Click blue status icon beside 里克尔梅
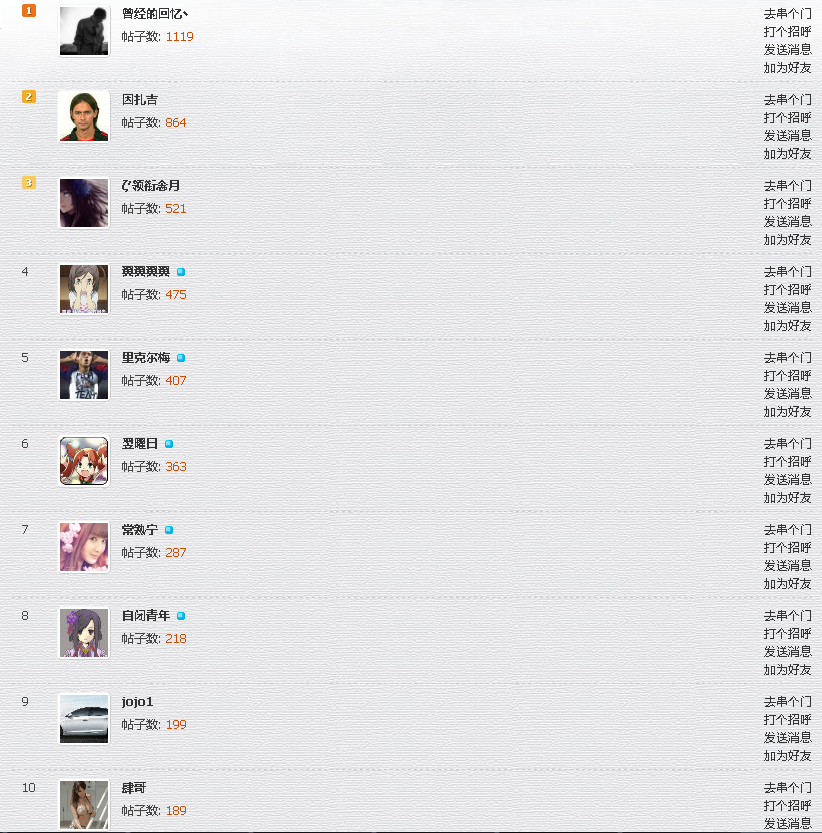Screen dimensions: 822x833 [181, 358]
